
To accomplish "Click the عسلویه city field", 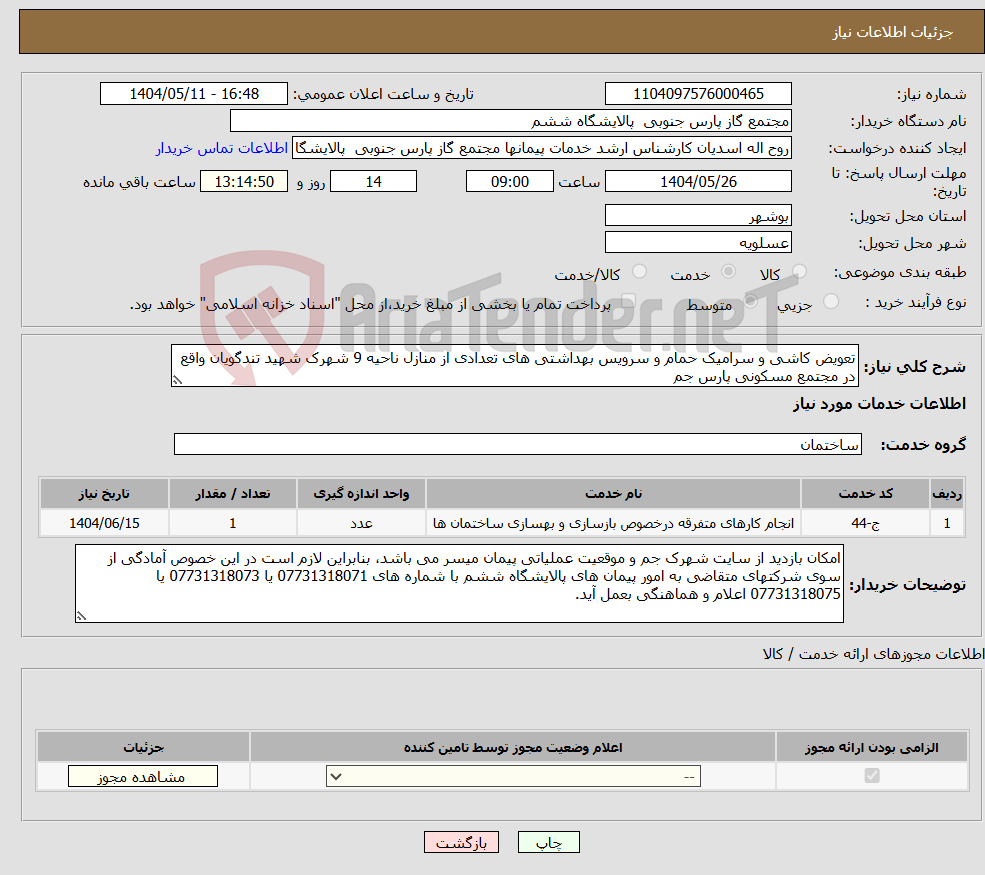I will pyautogui.click(x=697, y=242).
